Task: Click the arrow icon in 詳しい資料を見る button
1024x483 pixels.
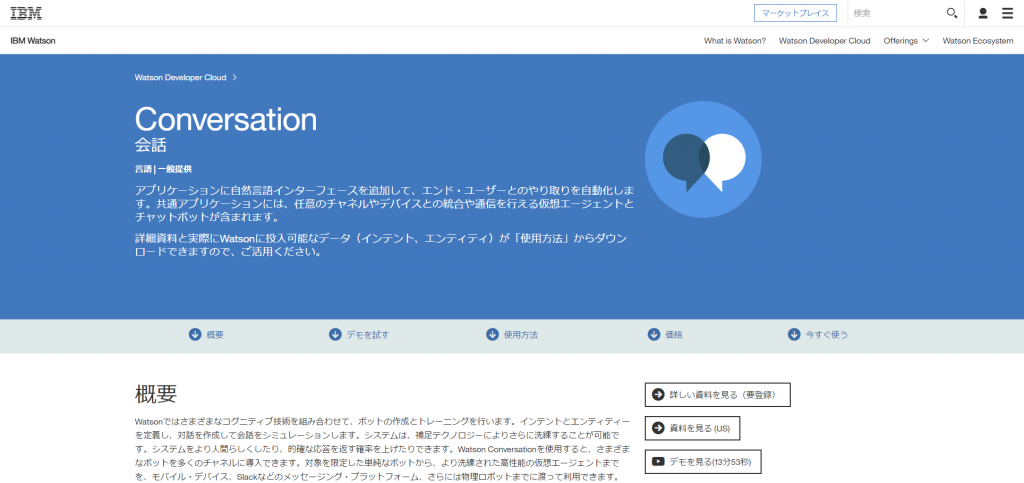Action: coord(658,395)
